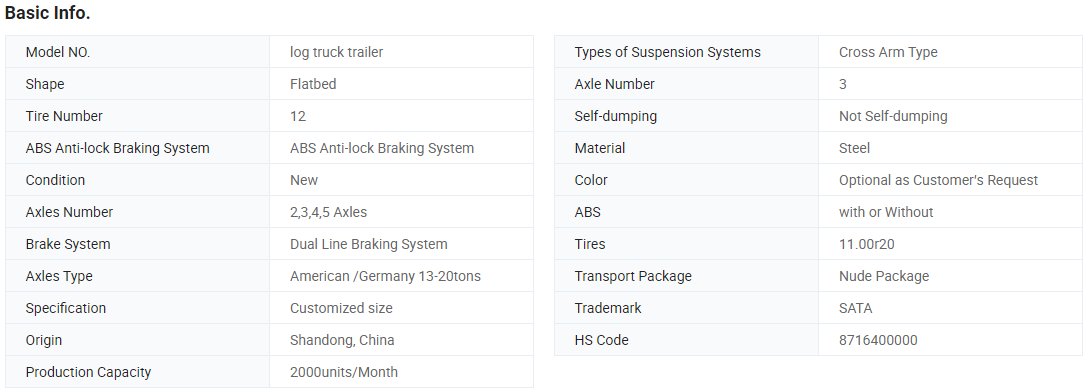
Task: Click the Material value Steel
Action: pos(854,148)
